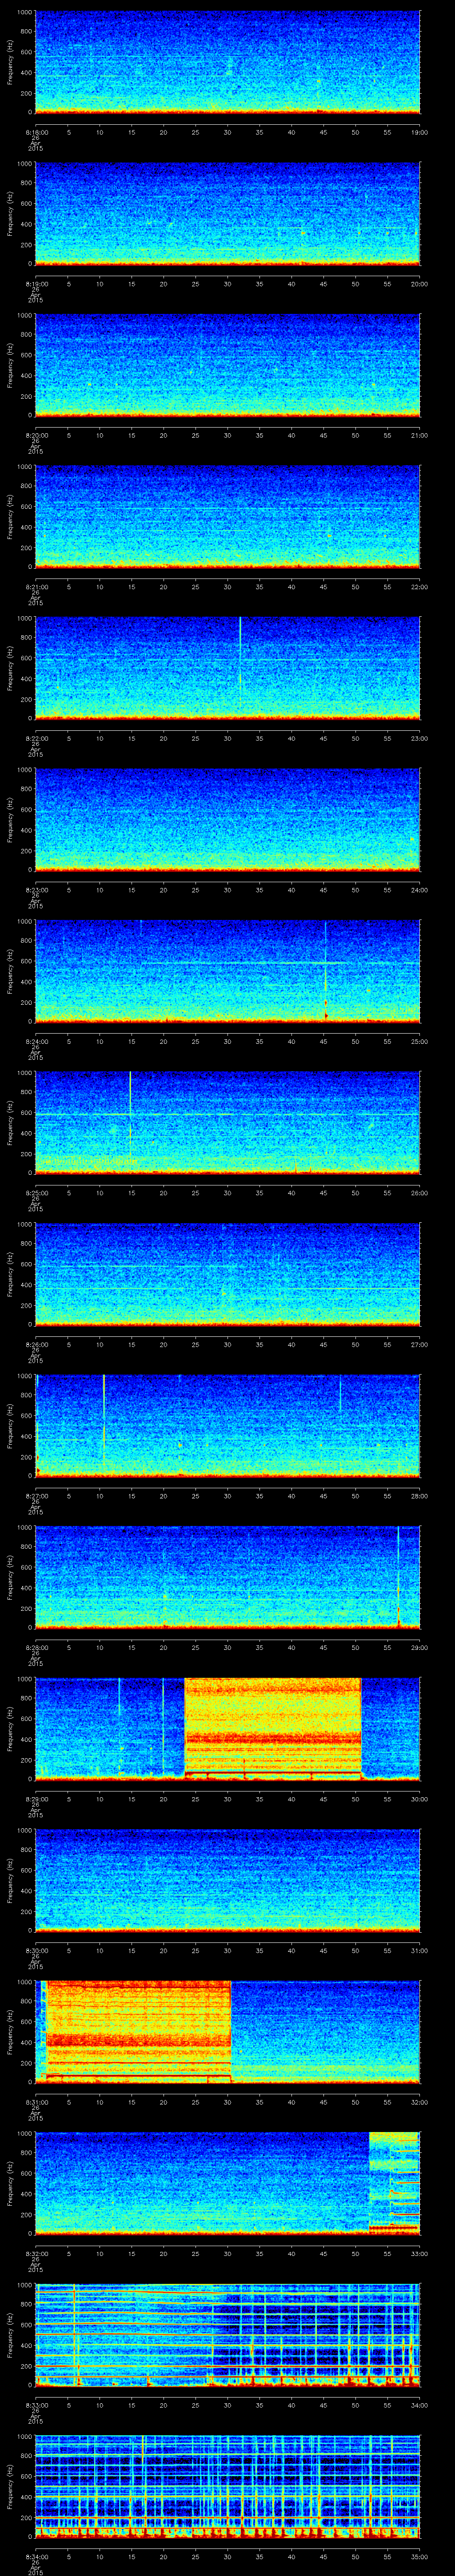Select the spectrogram panel starting at 8:19:00
Screen dimensions: 455x2576
pyautogui.click(x=228, y=214)
